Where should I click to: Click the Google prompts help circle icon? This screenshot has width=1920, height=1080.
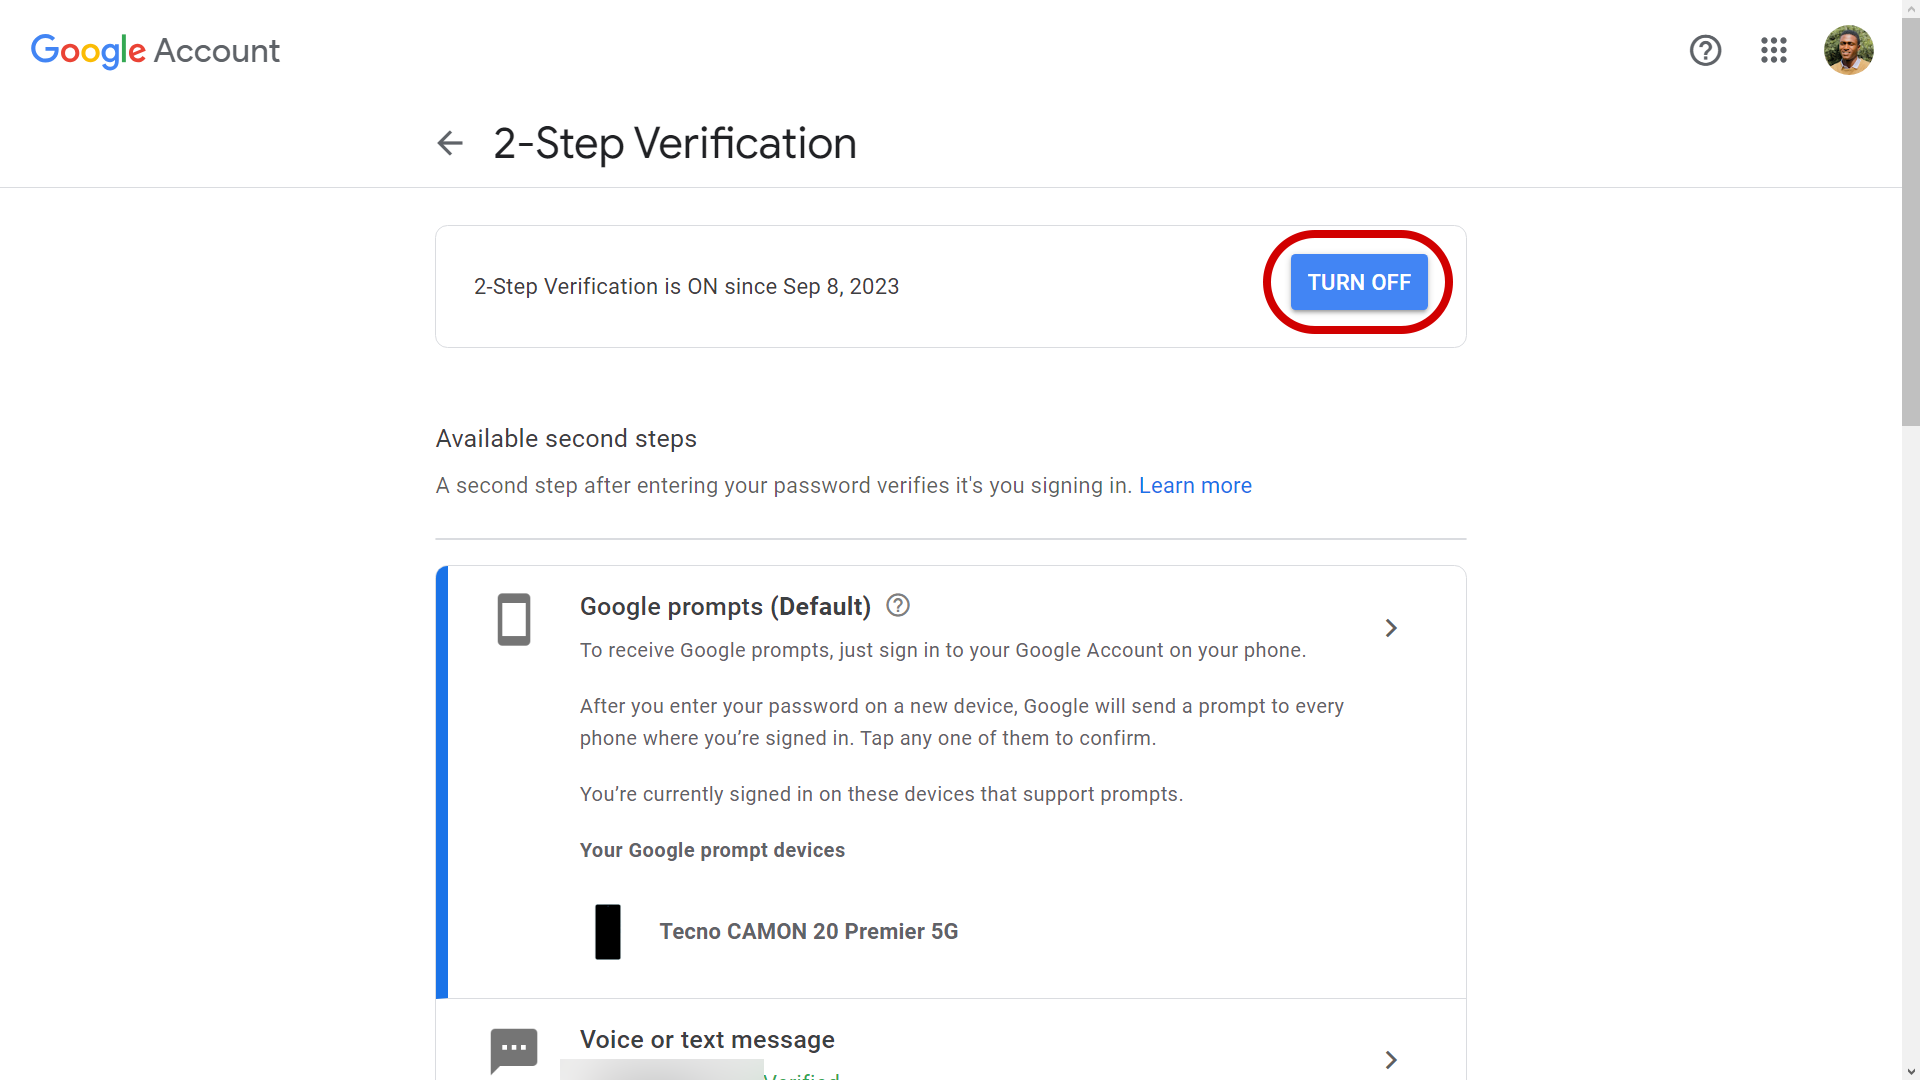[898, 605]
